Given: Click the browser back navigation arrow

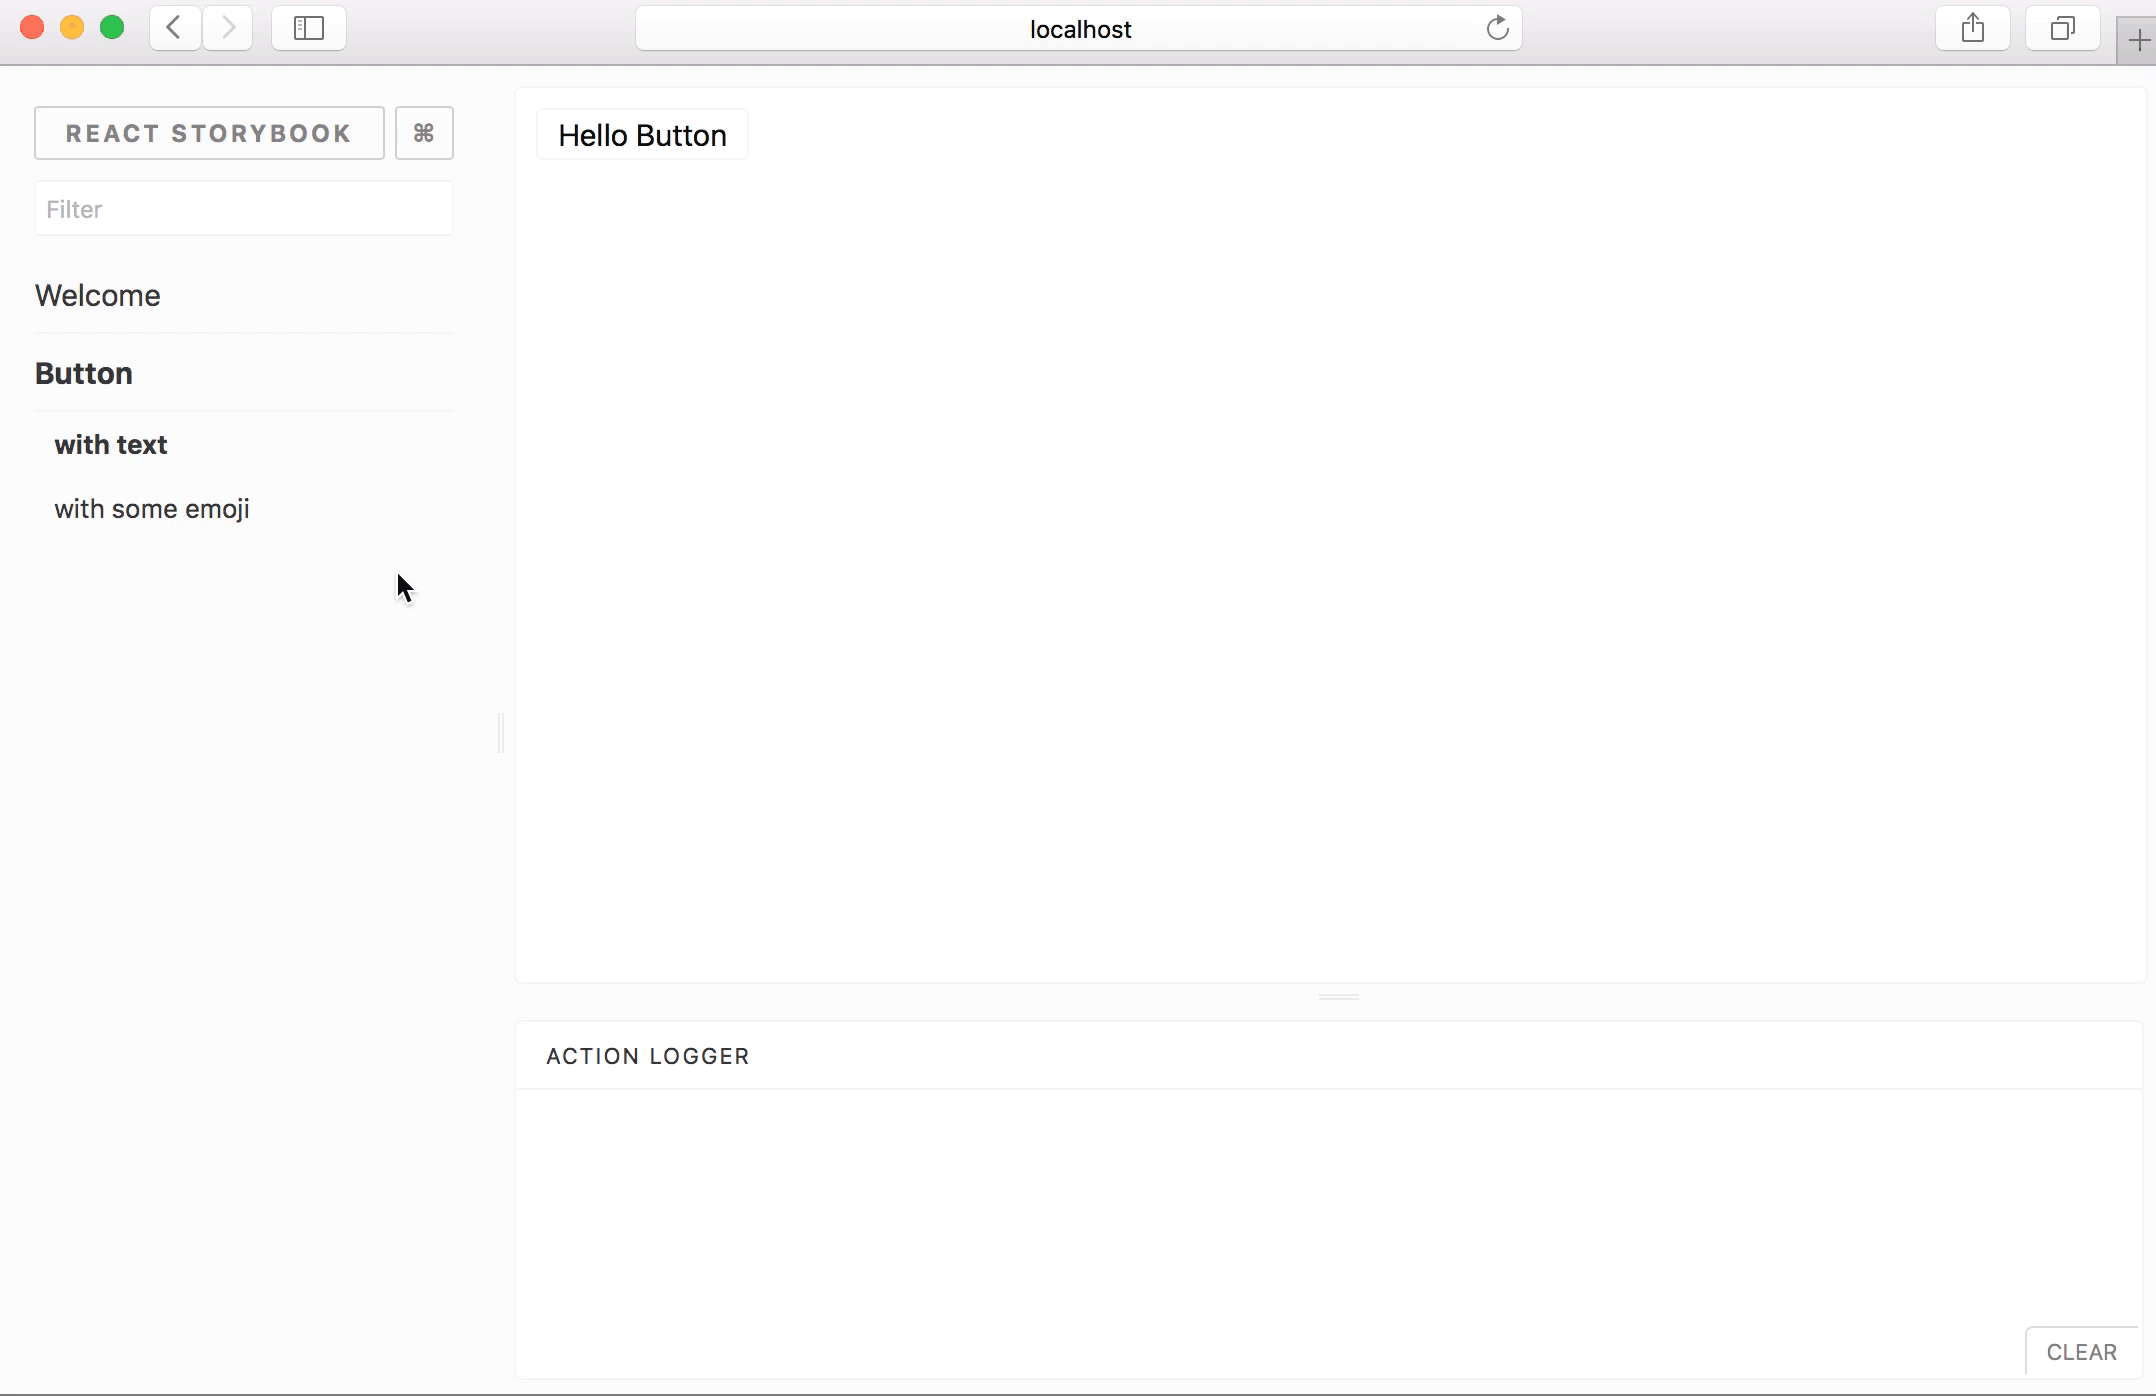Looking at the screenshot, I should tap(173, 28).
